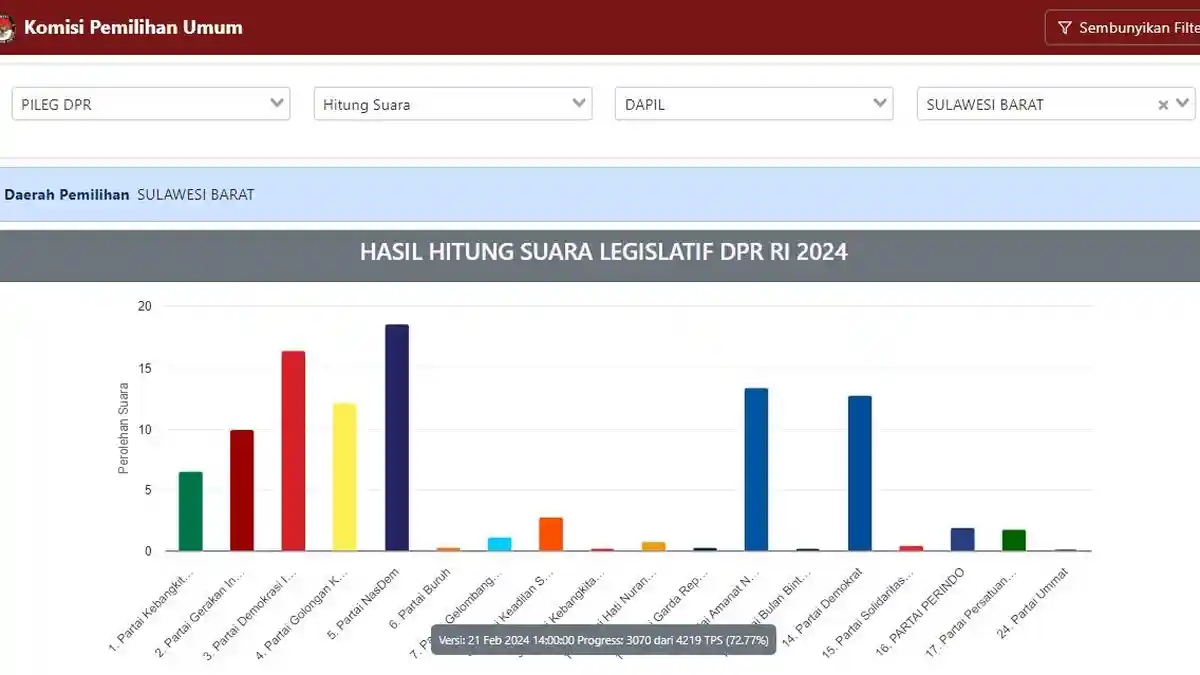Expand the Hitung Suara dropdown
Viewport: 1200px width, 675px height.
453,104
